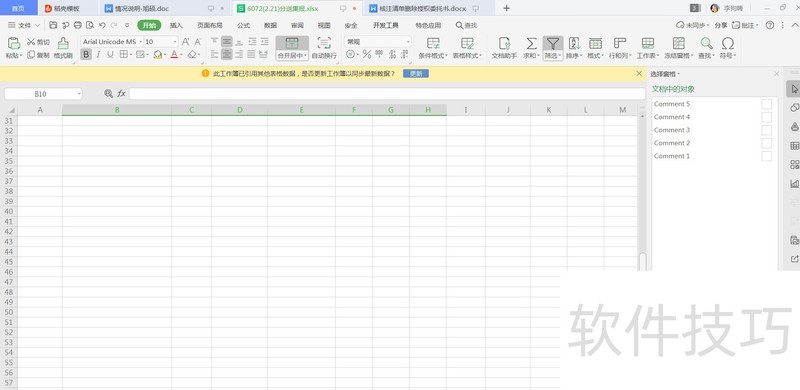Open the number format dropdown (常规)
800x390 pixels.
click(408, 42)
